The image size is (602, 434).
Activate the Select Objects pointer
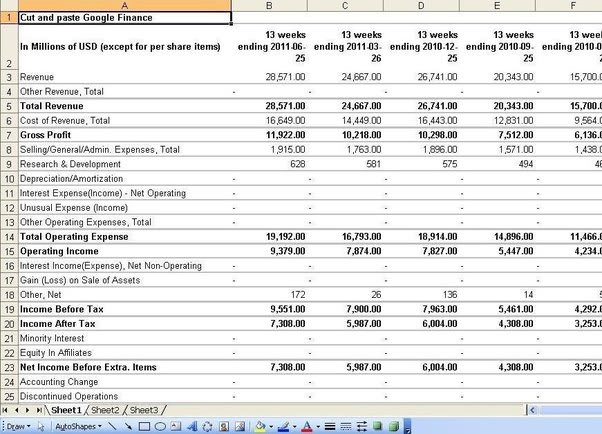(x=41, y=426)
